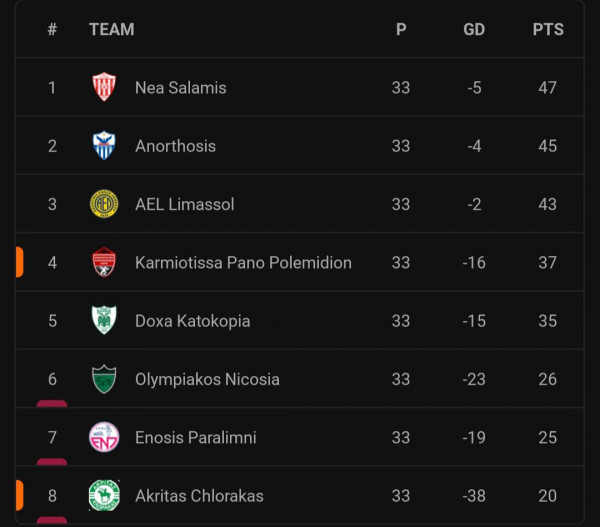Image resolution: width=600 pixels, height=527 pixels.
Task: Click the orange marker beside position 4
Action: [x=20, y=262]
